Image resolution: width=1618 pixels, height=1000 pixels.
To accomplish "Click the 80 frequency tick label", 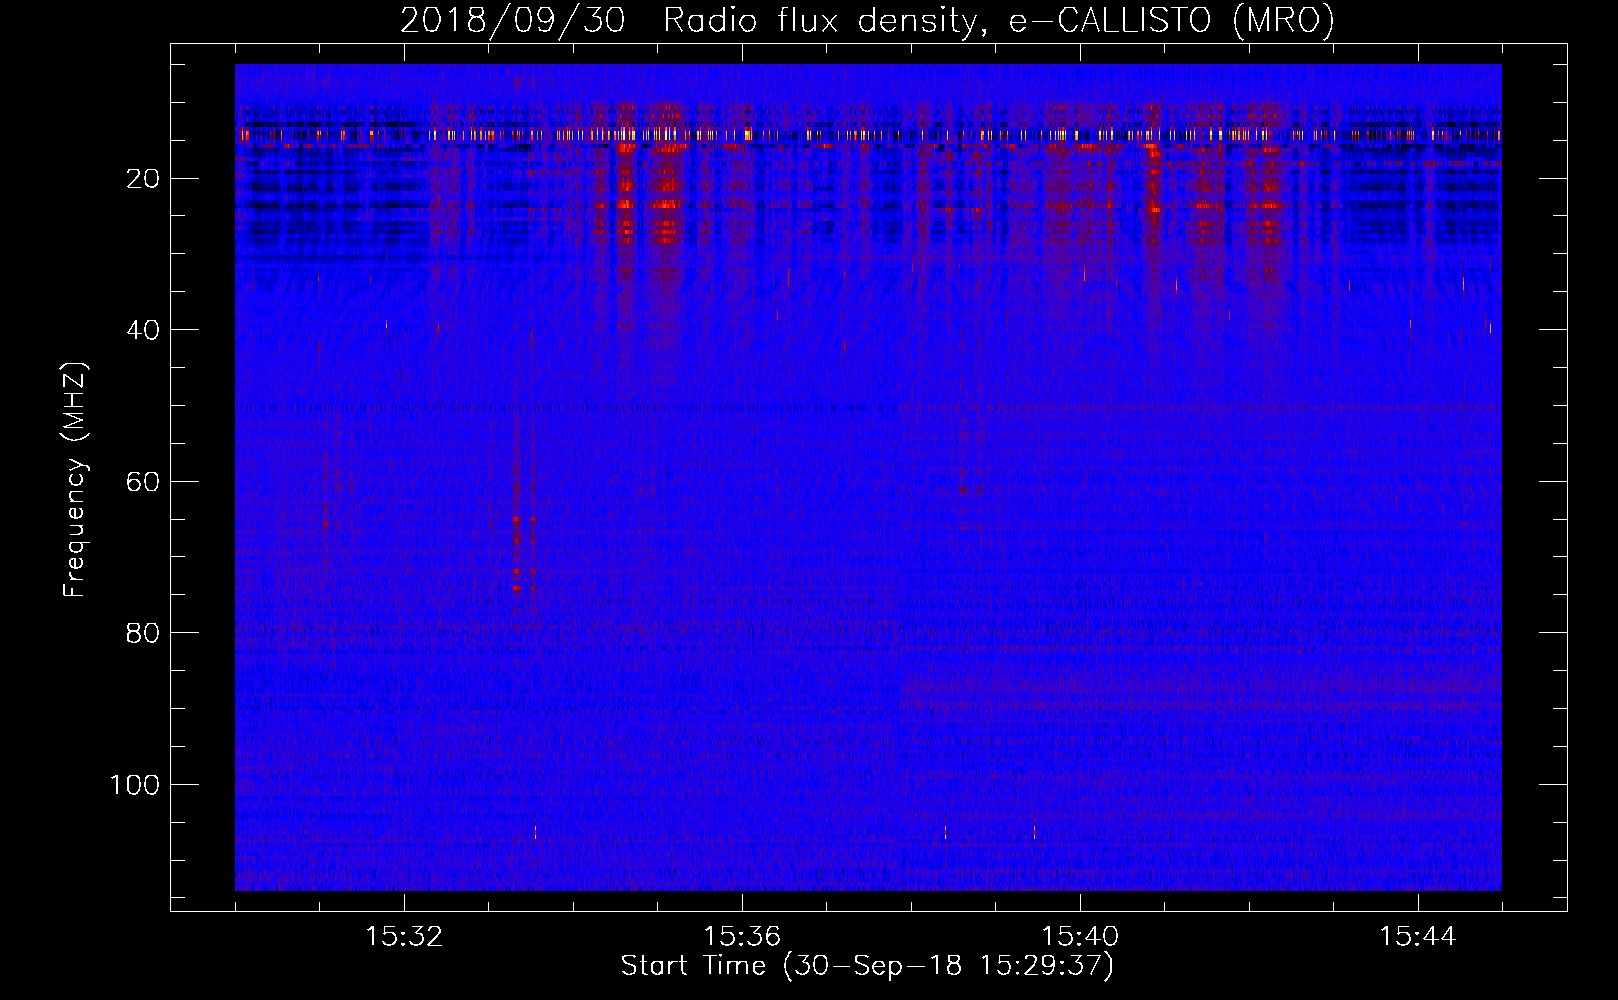I will click(144, 633).
